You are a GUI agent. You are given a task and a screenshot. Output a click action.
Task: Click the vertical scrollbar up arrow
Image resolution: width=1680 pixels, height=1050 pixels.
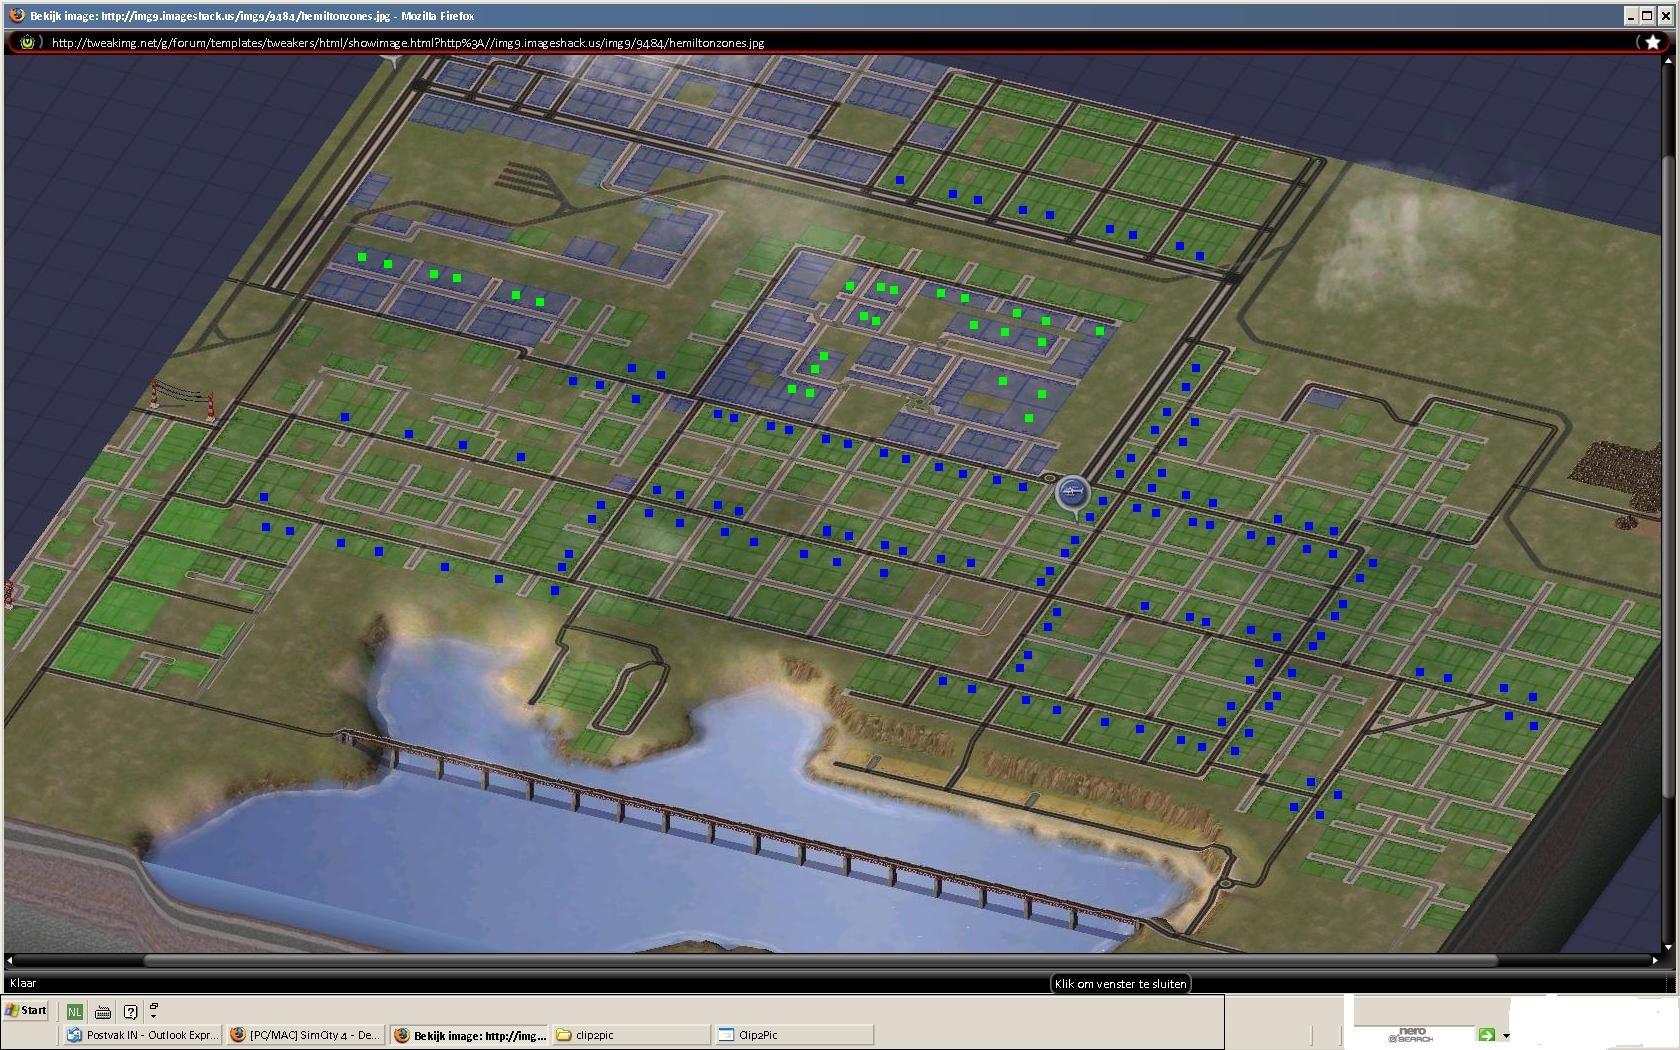pyautogui.click(x=1668, y=60)
